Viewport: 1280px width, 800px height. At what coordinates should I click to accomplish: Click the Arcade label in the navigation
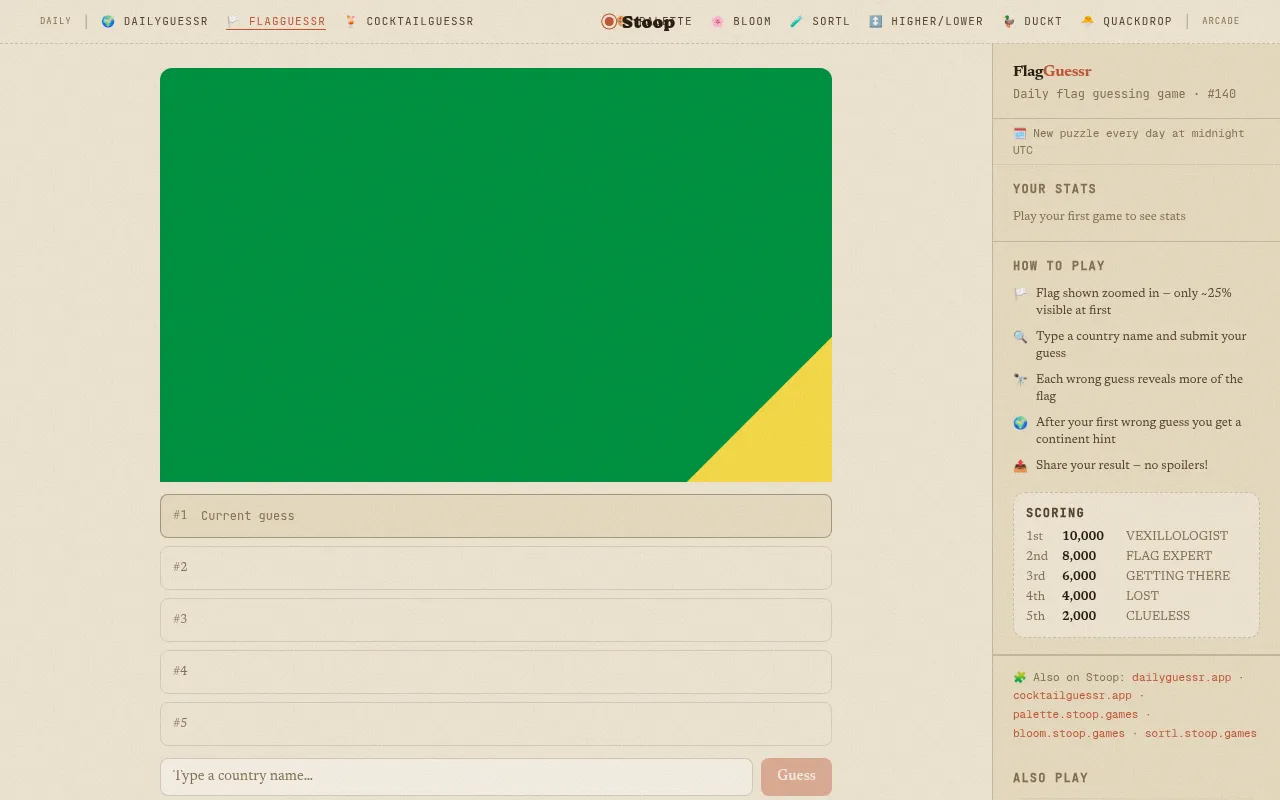point(1221,21)
